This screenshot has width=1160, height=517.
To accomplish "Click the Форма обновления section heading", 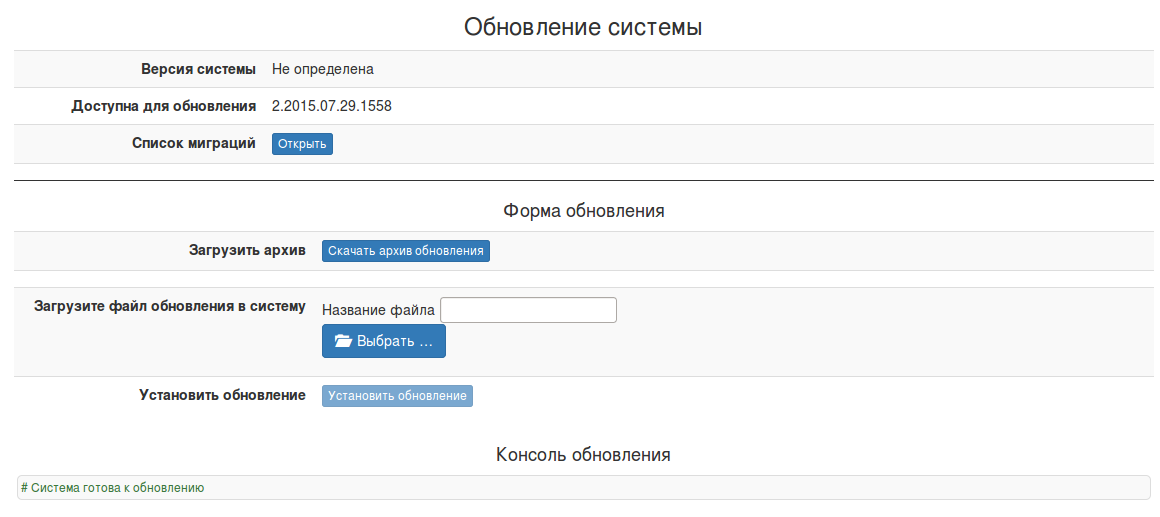I will pyautogui.click(x=583, y=211).
